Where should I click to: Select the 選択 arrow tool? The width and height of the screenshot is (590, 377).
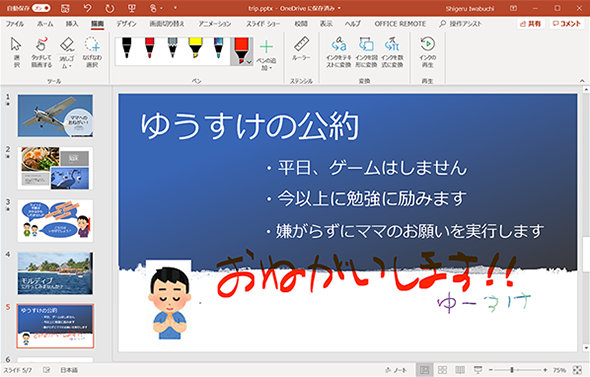coord(16,52)
